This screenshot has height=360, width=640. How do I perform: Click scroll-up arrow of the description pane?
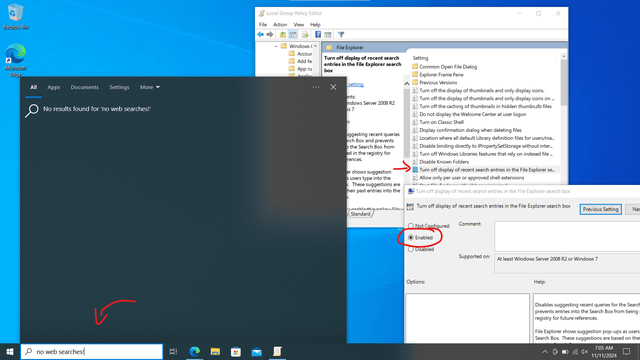(x=407, y=84)
